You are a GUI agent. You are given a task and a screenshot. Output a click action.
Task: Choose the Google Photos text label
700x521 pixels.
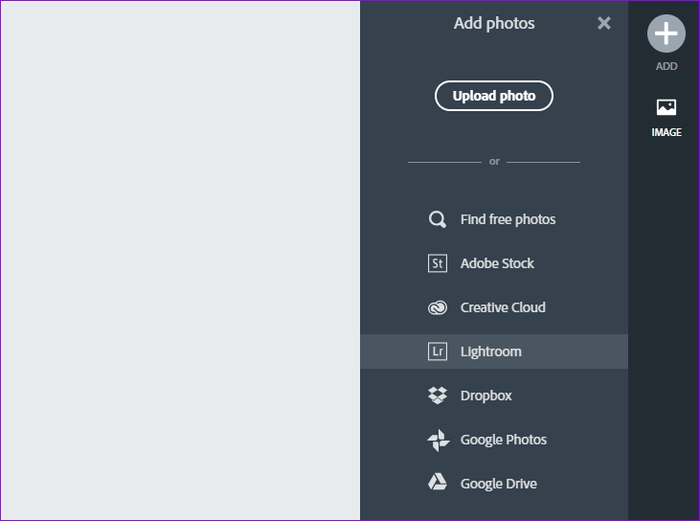tap(503, 440)
